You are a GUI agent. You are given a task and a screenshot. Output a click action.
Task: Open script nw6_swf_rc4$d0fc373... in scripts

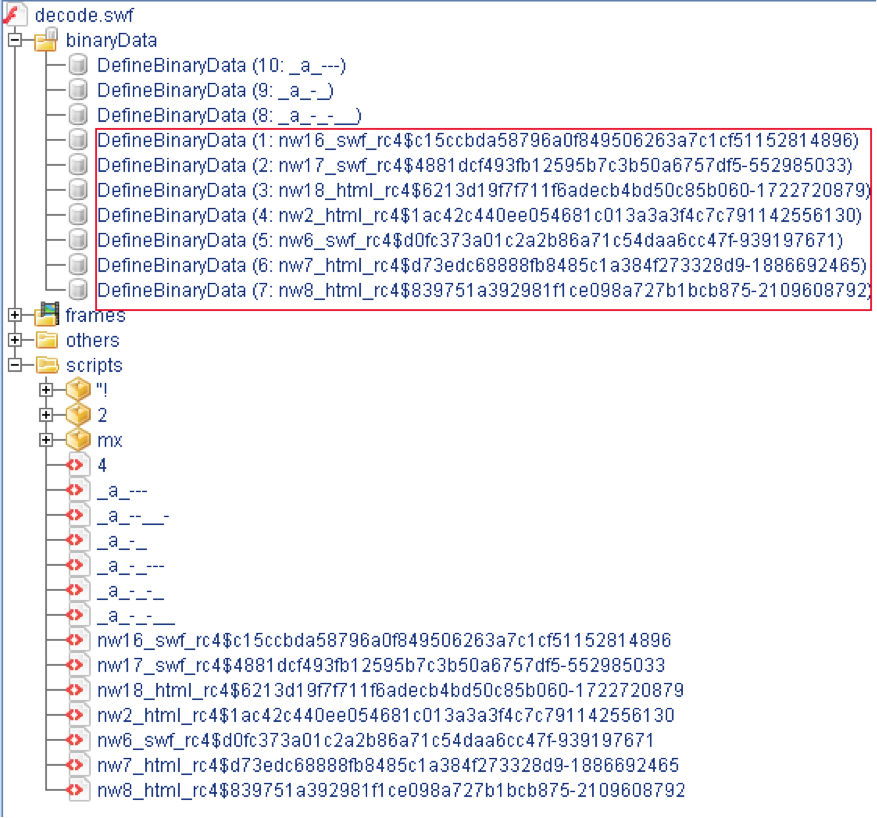pos(375,740)
